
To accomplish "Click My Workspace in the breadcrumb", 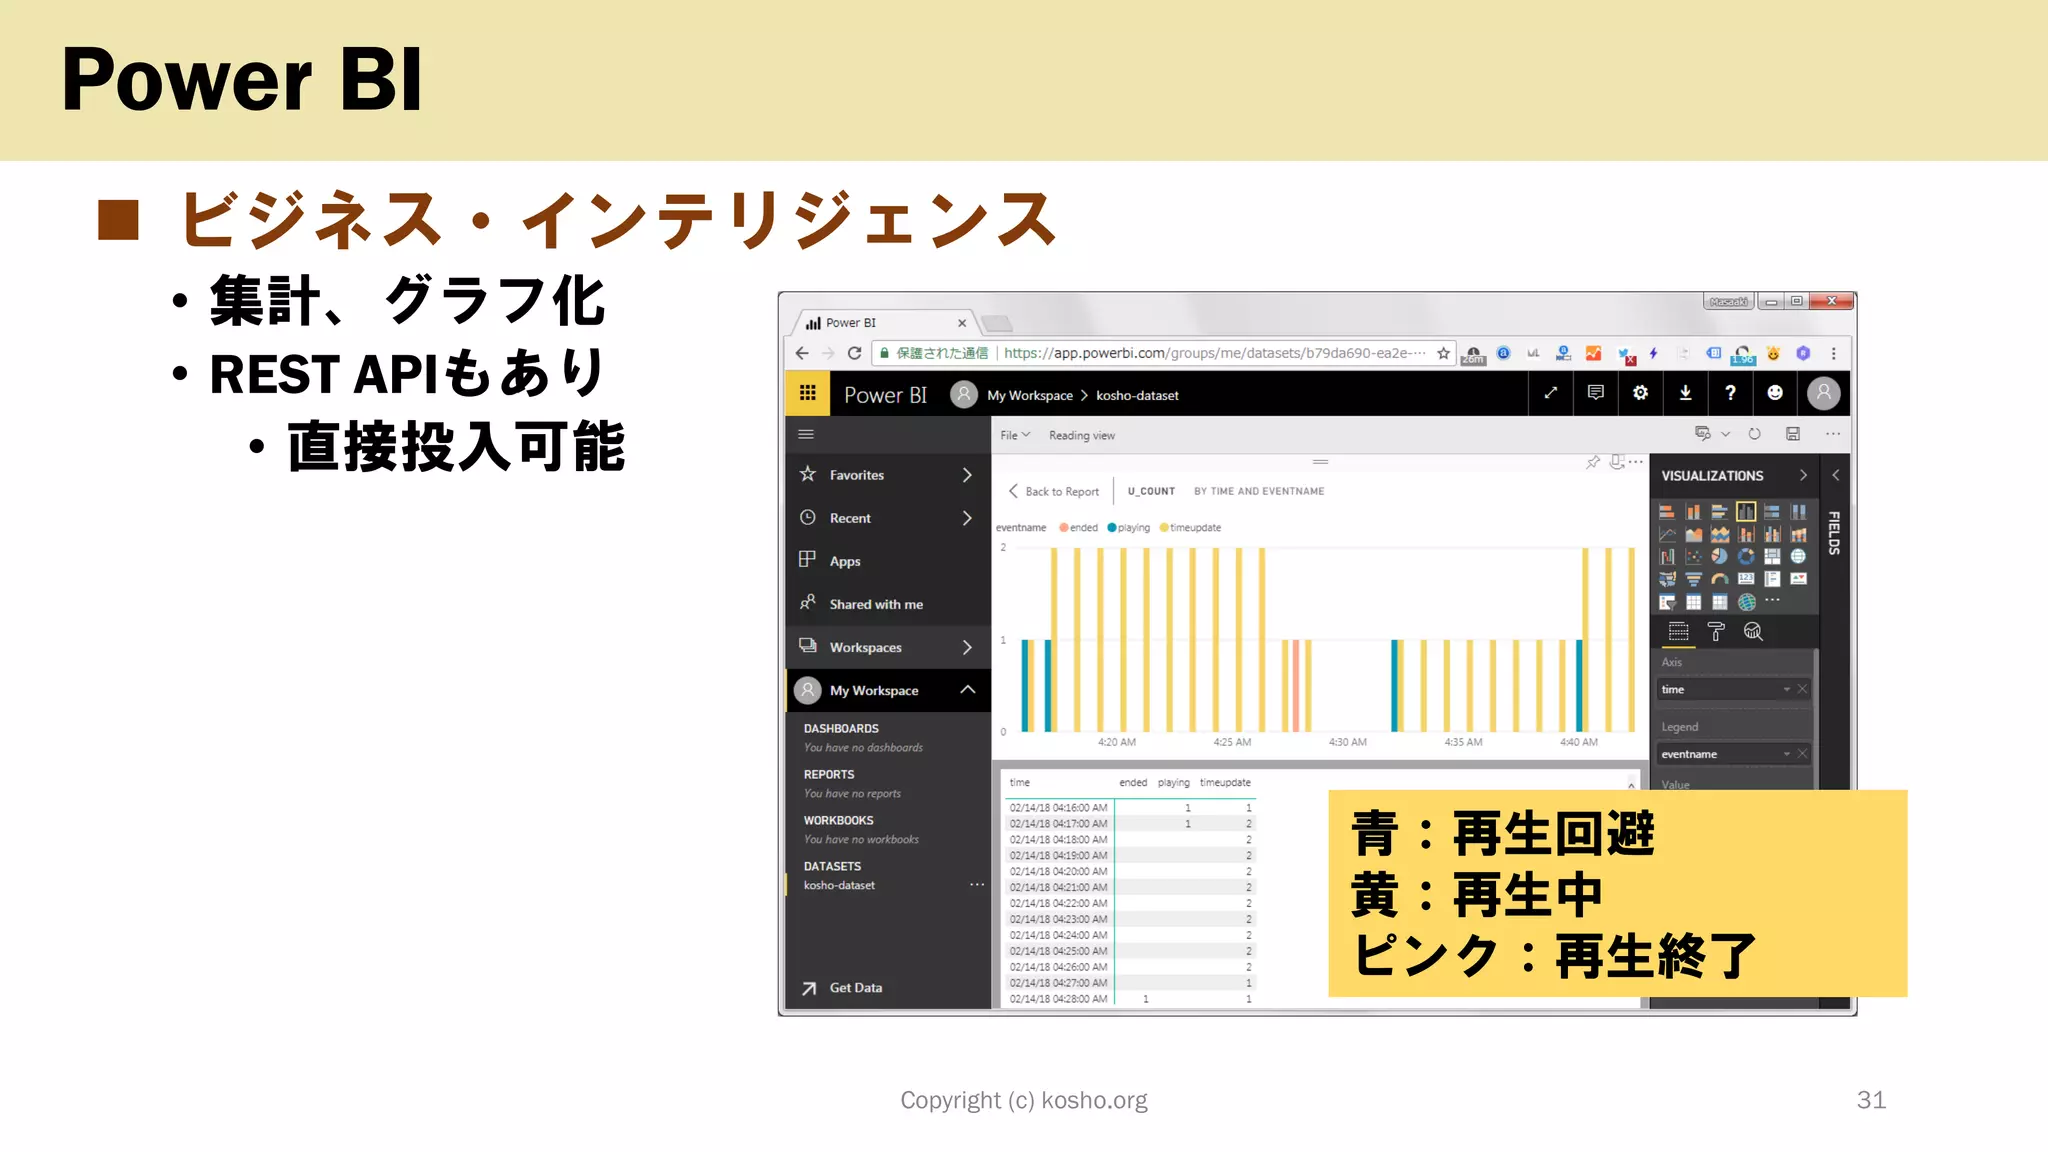I will click(1030, 396).
